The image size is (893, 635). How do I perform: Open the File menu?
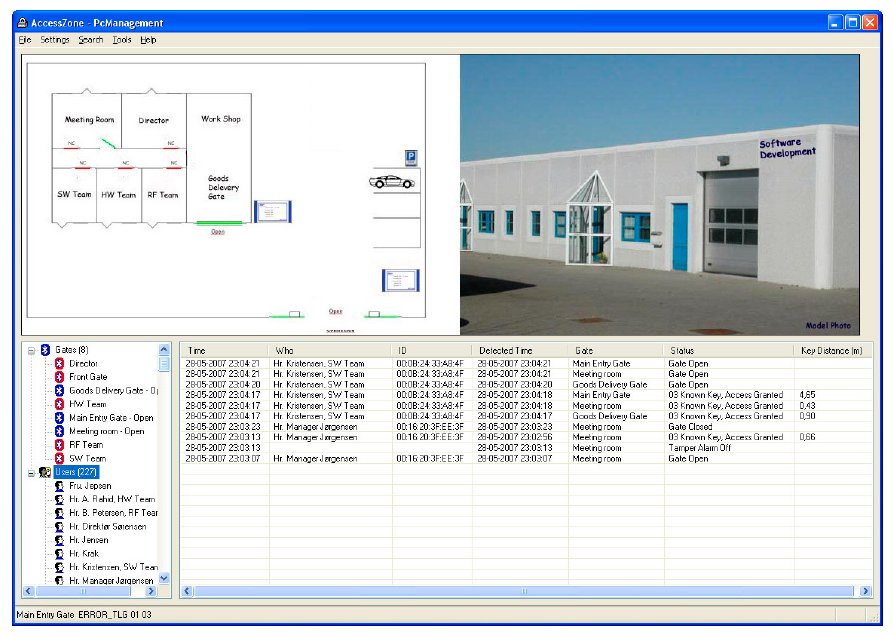click(x=24, y=40)
